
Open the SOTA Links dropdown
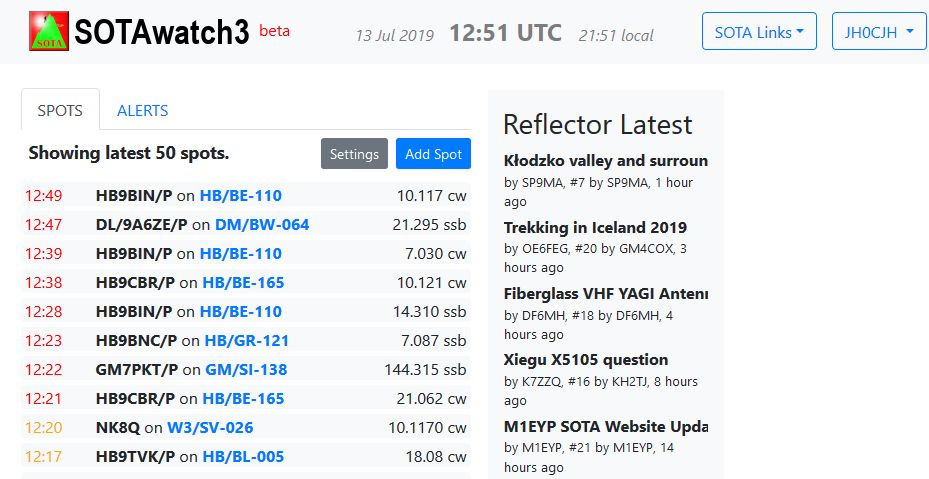pos(759,31)
